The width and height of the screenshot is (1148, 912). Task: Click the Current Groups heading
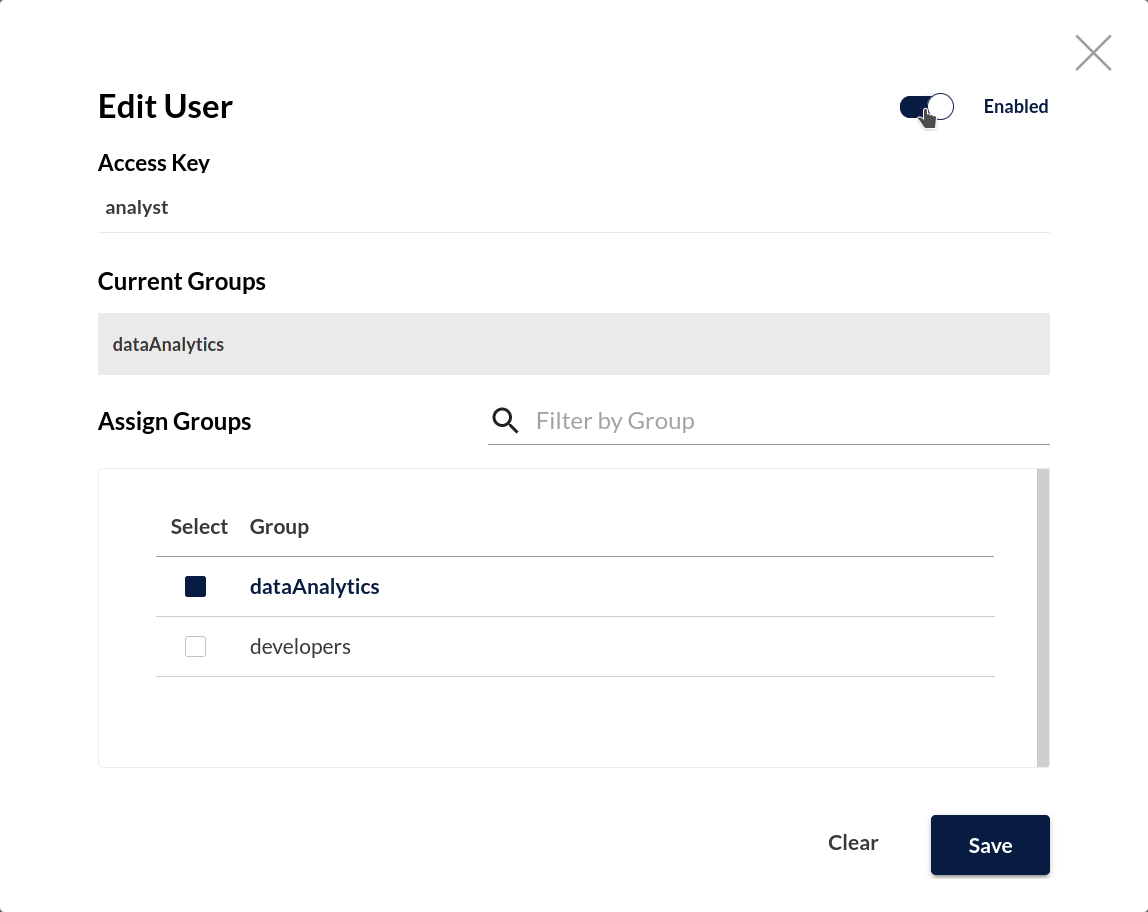pyautogui.click(x=181, y=281)
